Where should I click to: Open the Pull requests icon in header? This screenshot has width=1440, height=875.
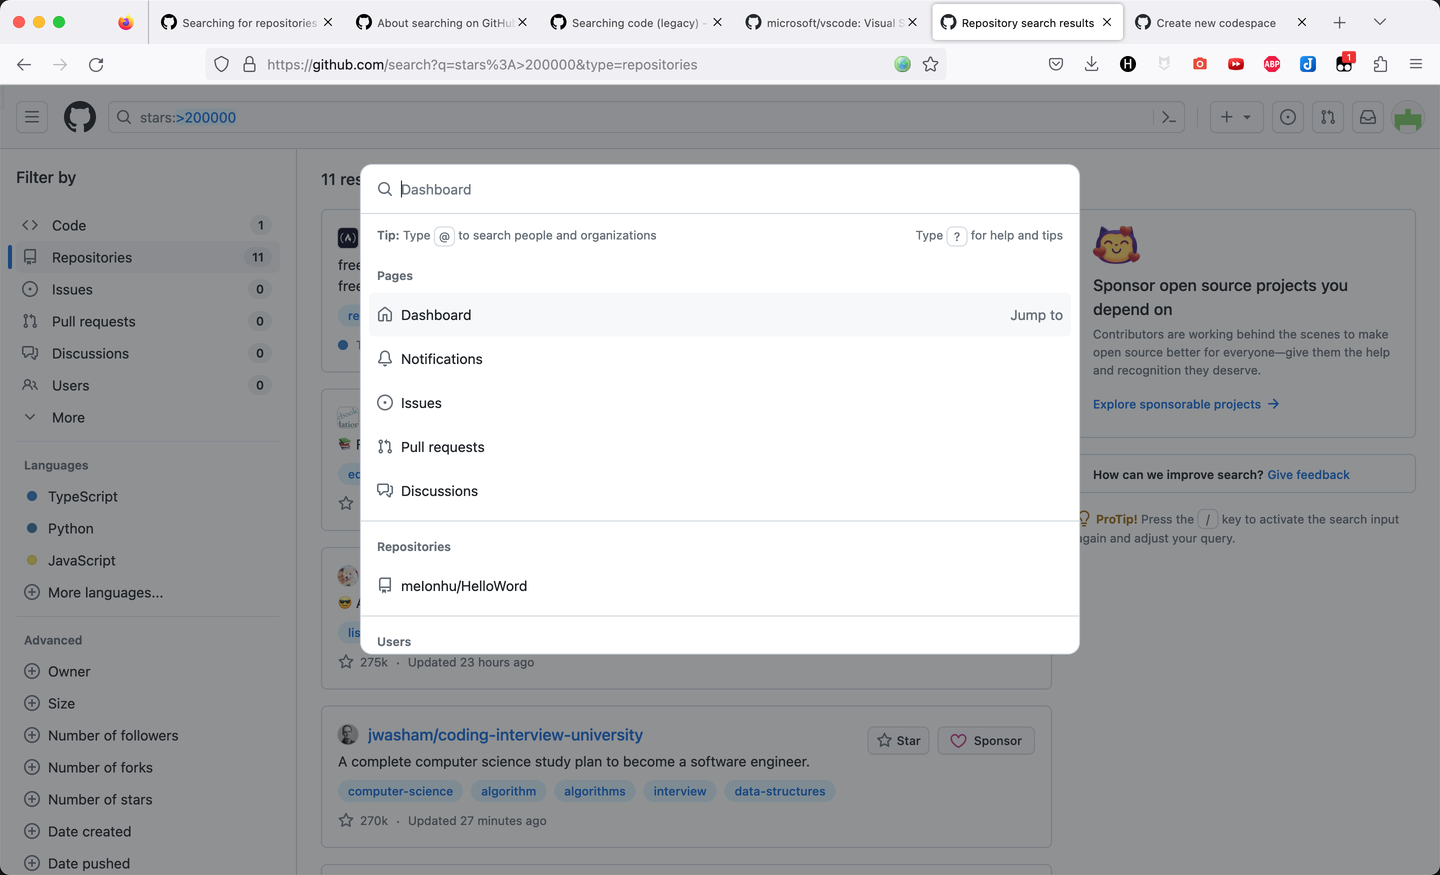click(1328, 117)
